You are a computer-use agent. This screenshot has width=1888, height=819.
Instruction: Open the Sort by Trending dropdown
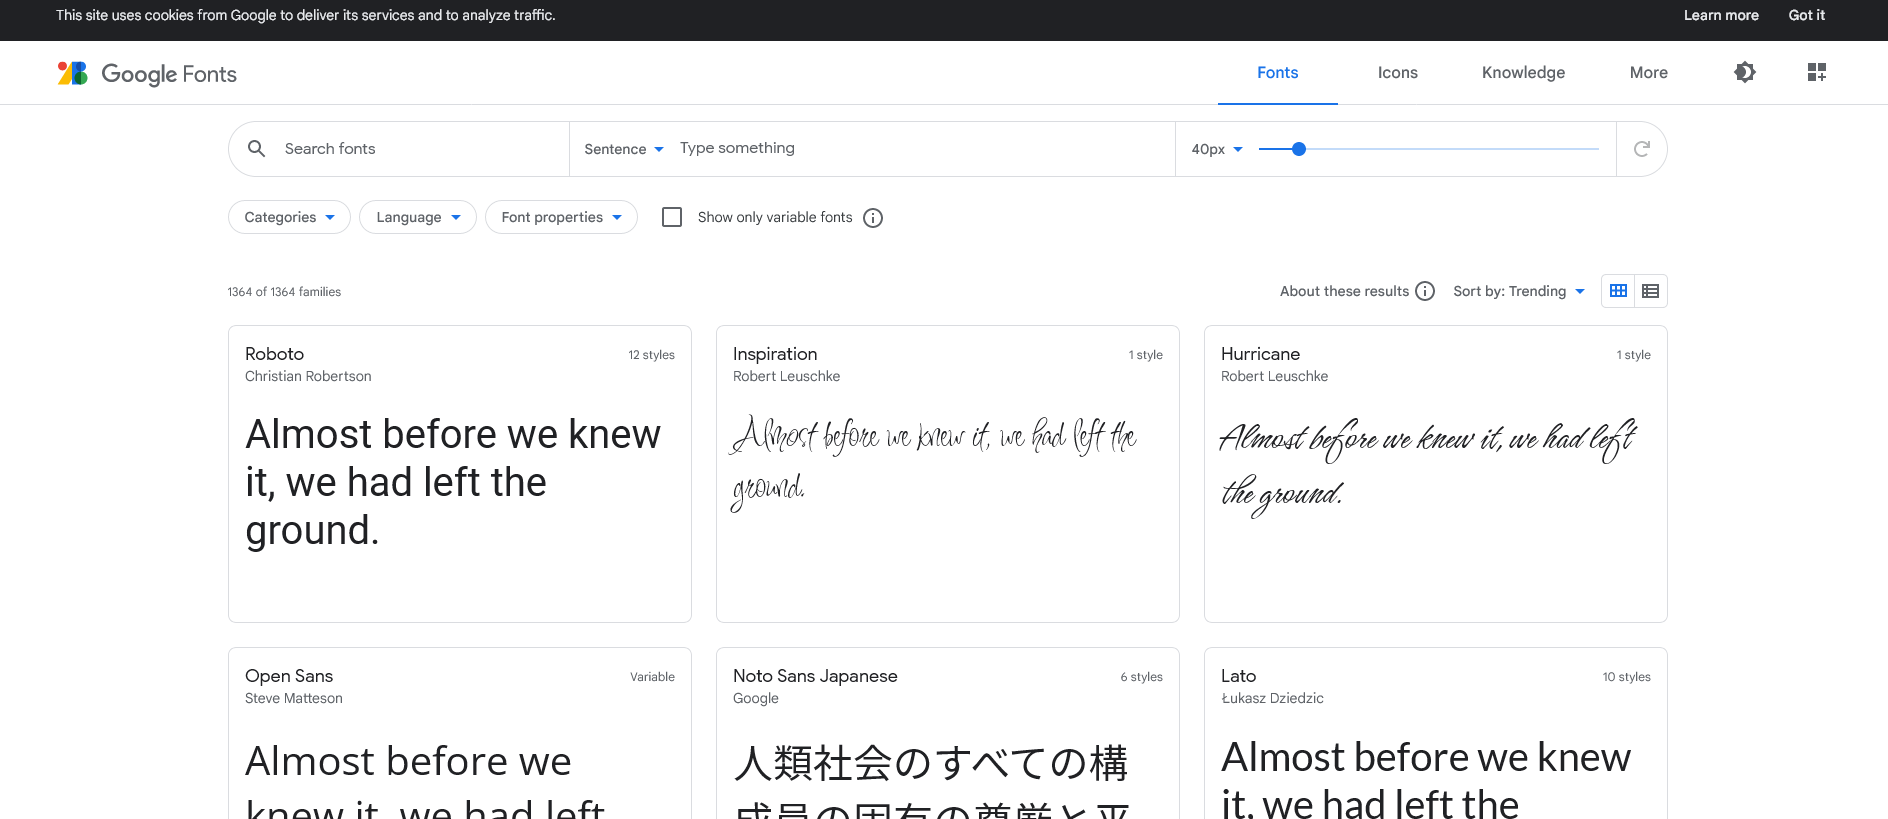tap(1519, 291)
